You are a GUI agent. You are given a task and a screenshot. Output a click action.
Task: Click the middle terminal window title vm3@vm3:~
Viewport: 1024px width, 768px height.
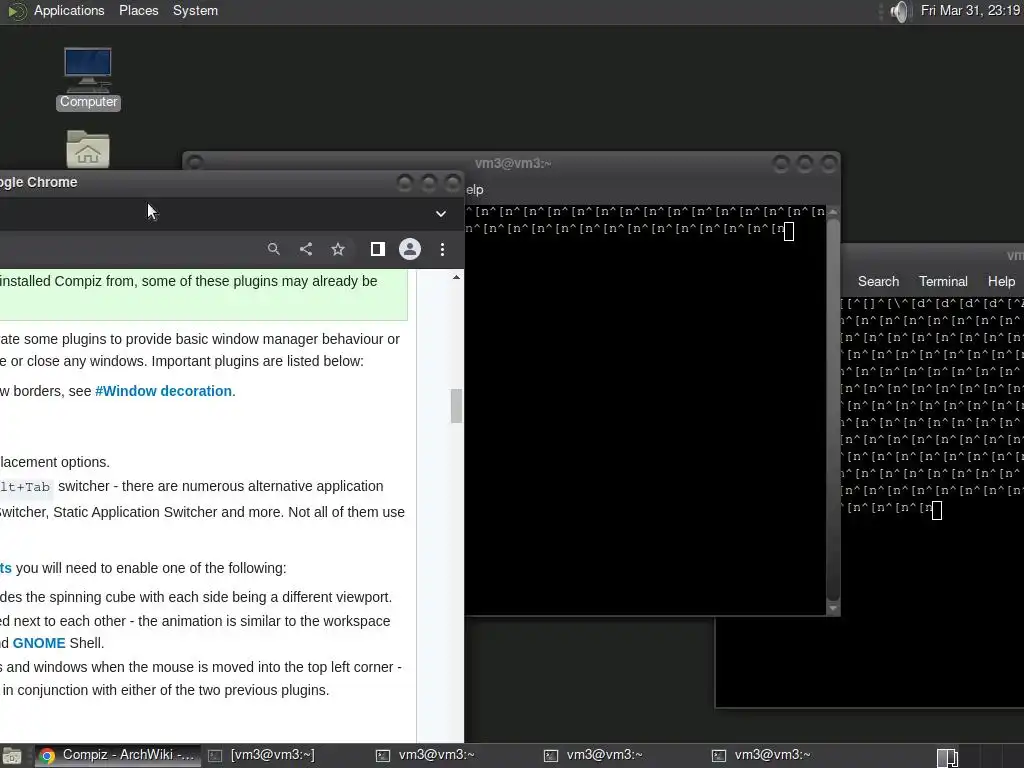(x=513, y=163)
